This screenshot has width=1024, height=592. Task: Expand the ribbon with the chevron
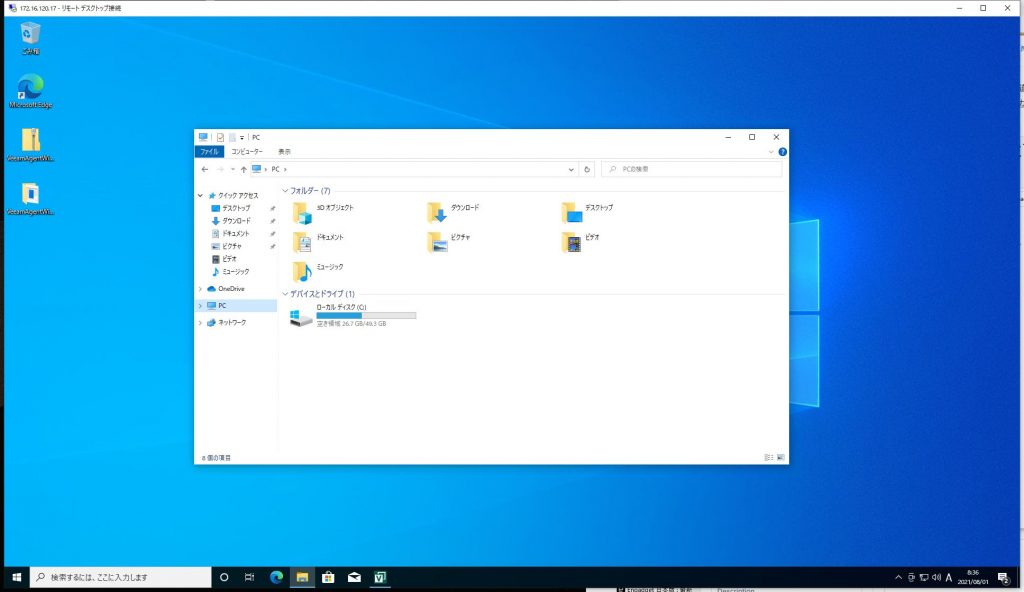point(771,152)
